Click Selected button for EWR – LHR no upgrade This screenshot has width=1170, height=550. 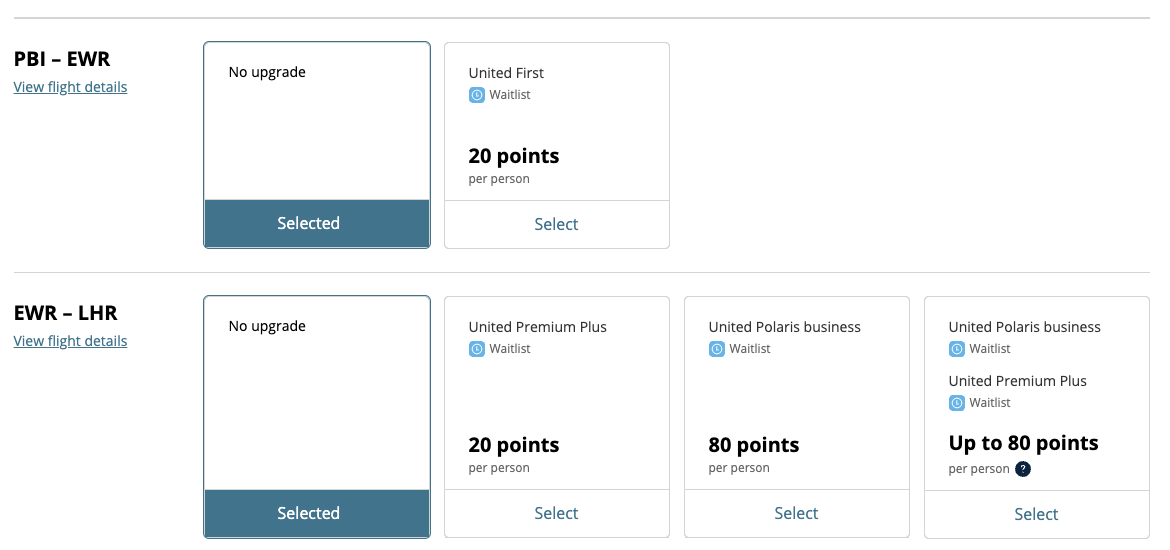(308, 513)
